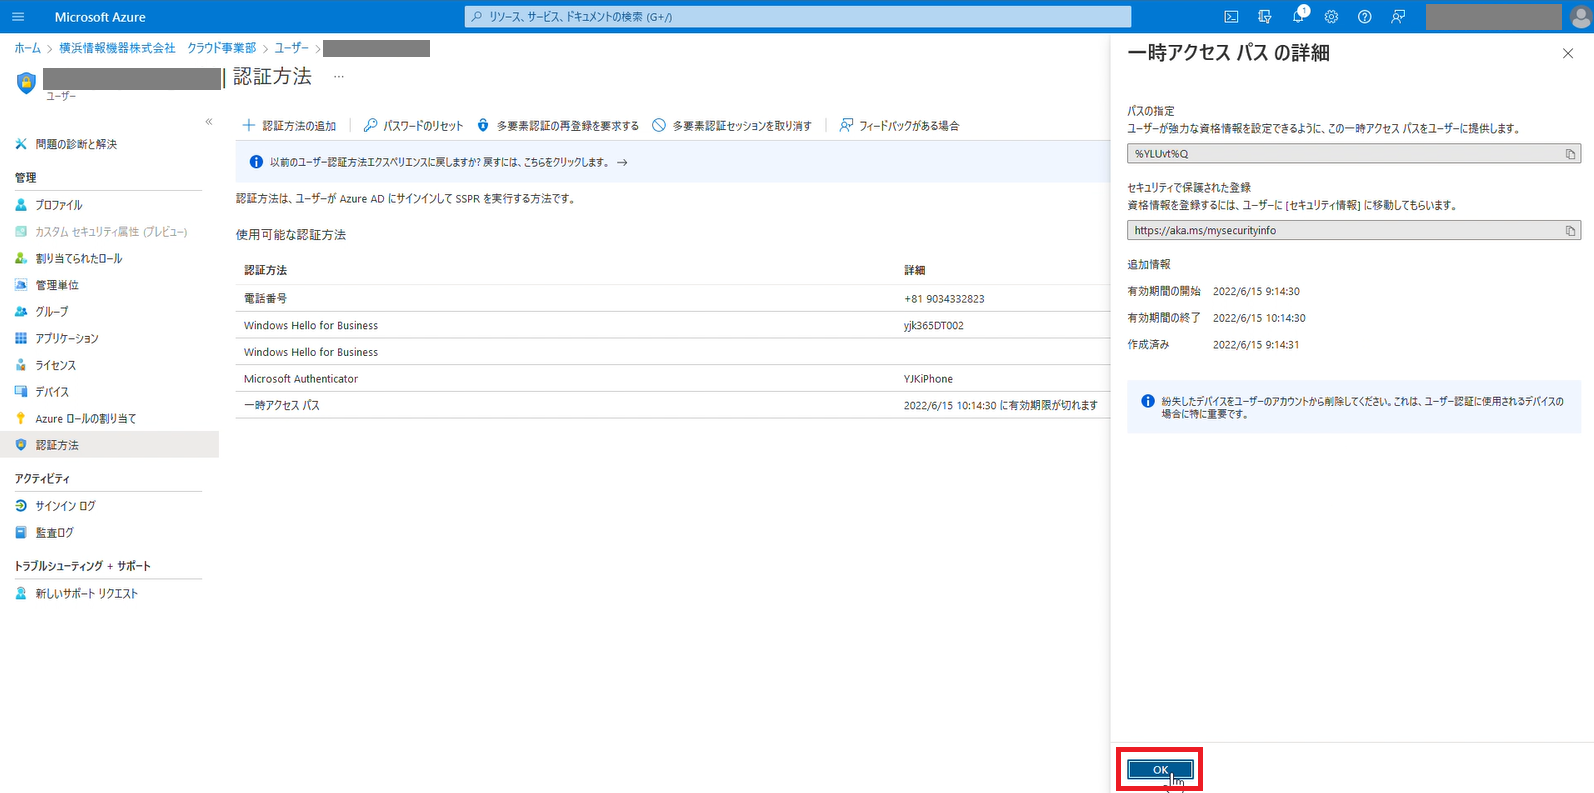Close the 一時アクセス パス の詳細 panel

pyautogui.click(x=1567, y=54)
